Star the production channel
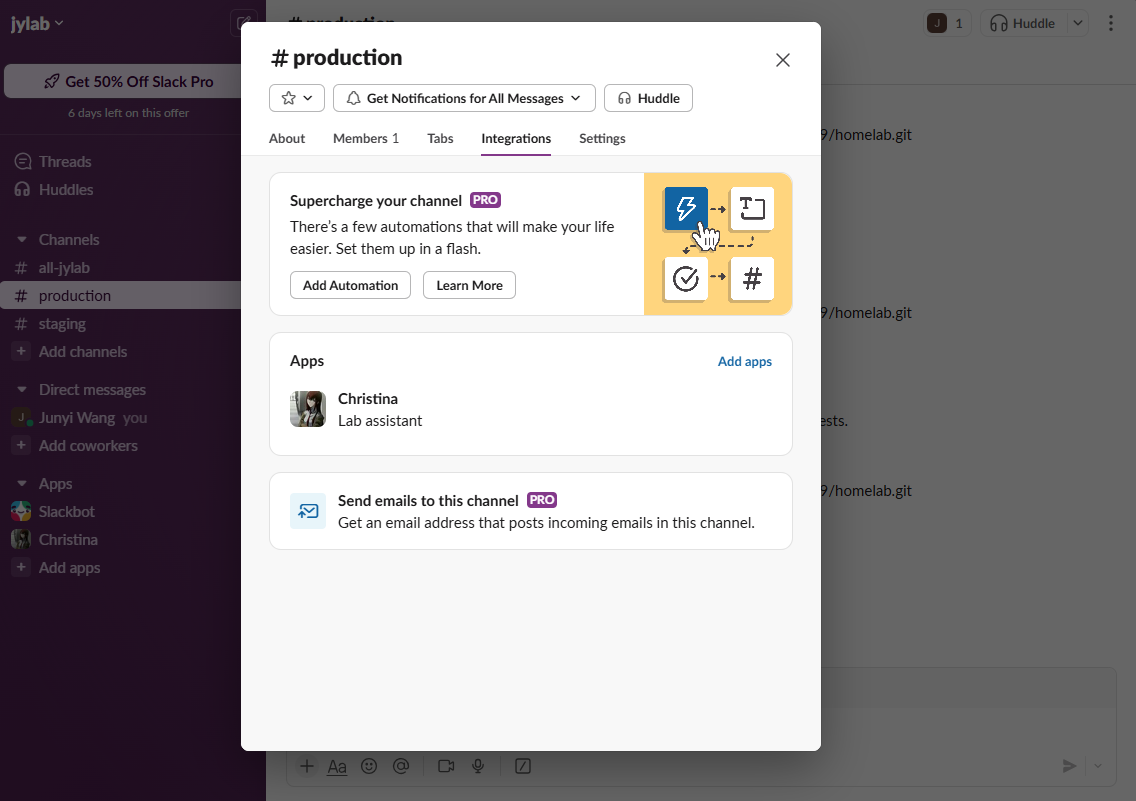The height and width of the screenshot is (801, 1136). tap(288, 98)
